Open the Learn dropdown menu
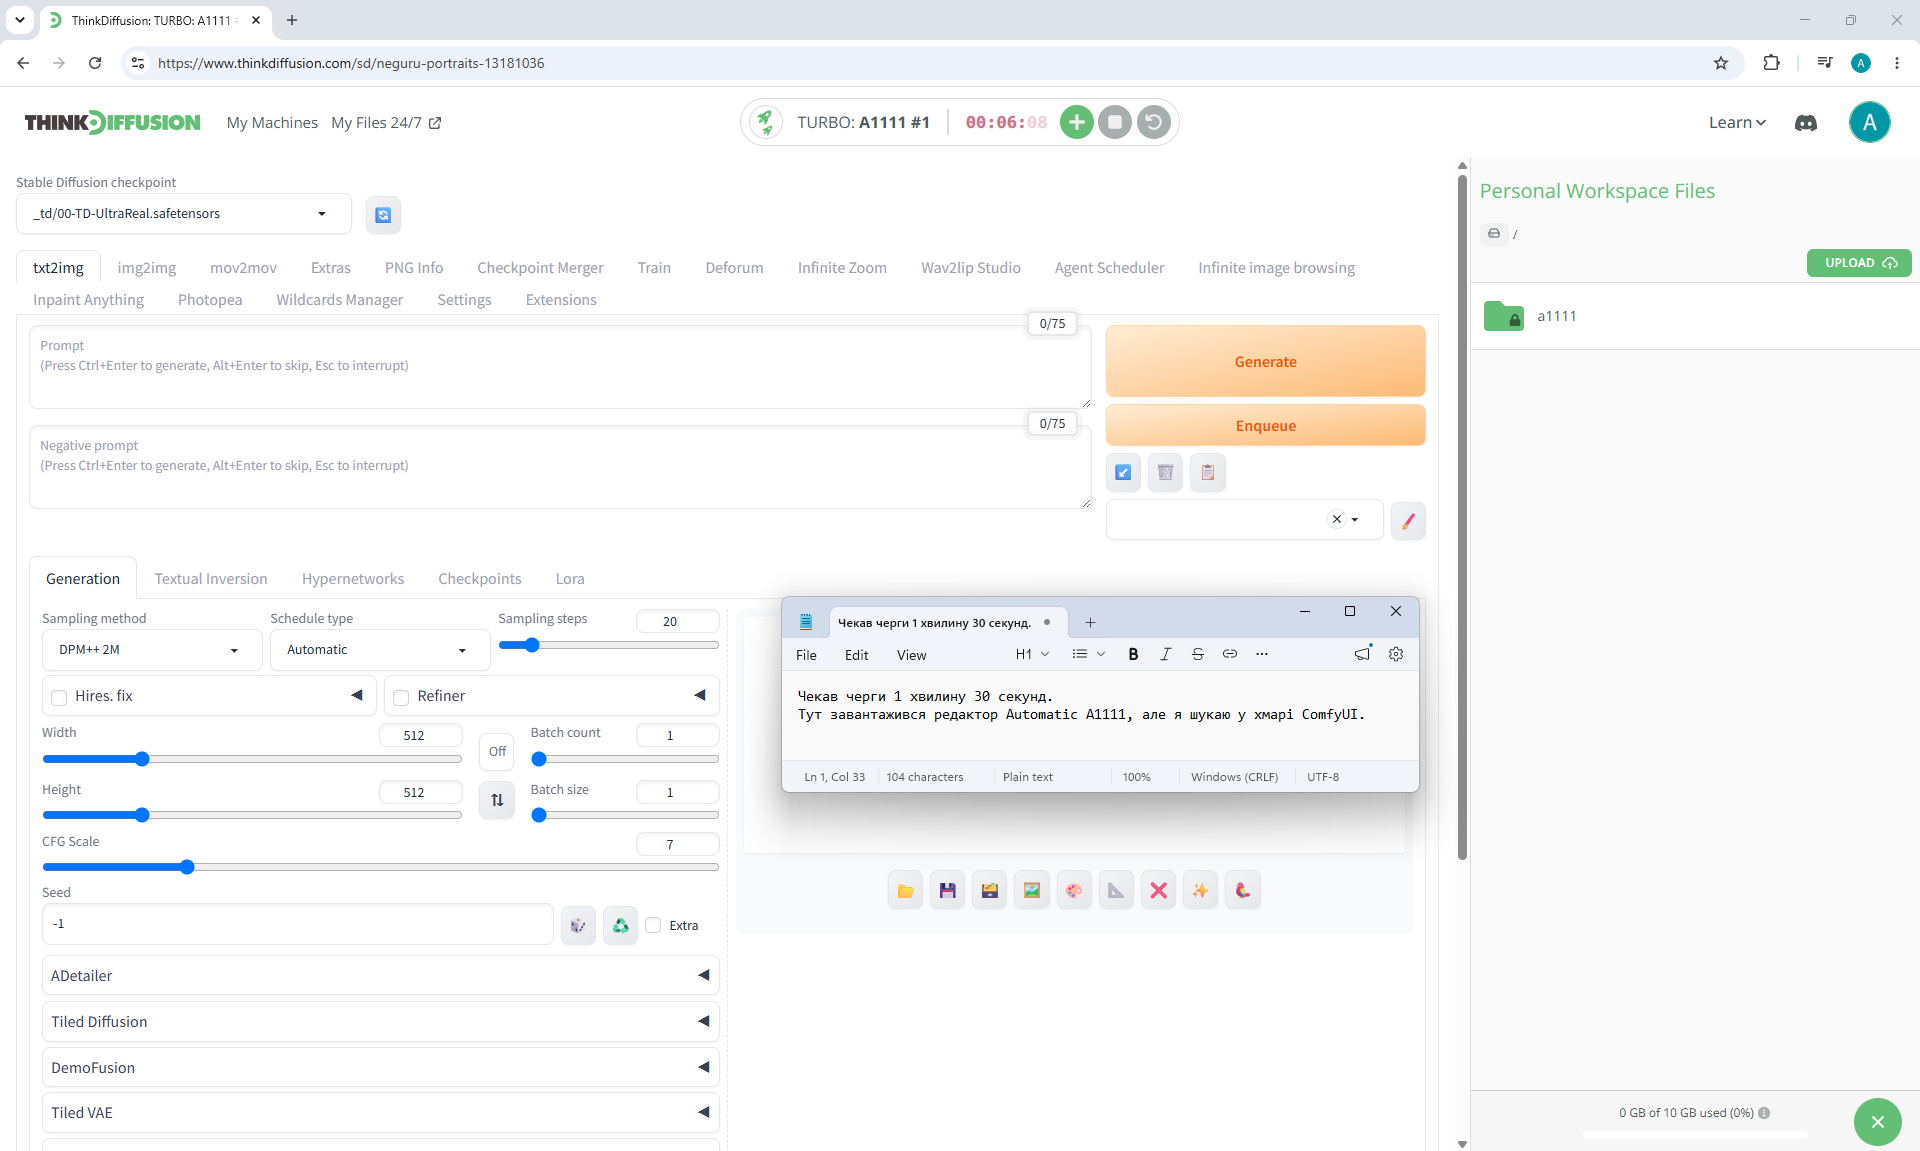This screenshot has height=1151, width=1920. point(1737,122)
